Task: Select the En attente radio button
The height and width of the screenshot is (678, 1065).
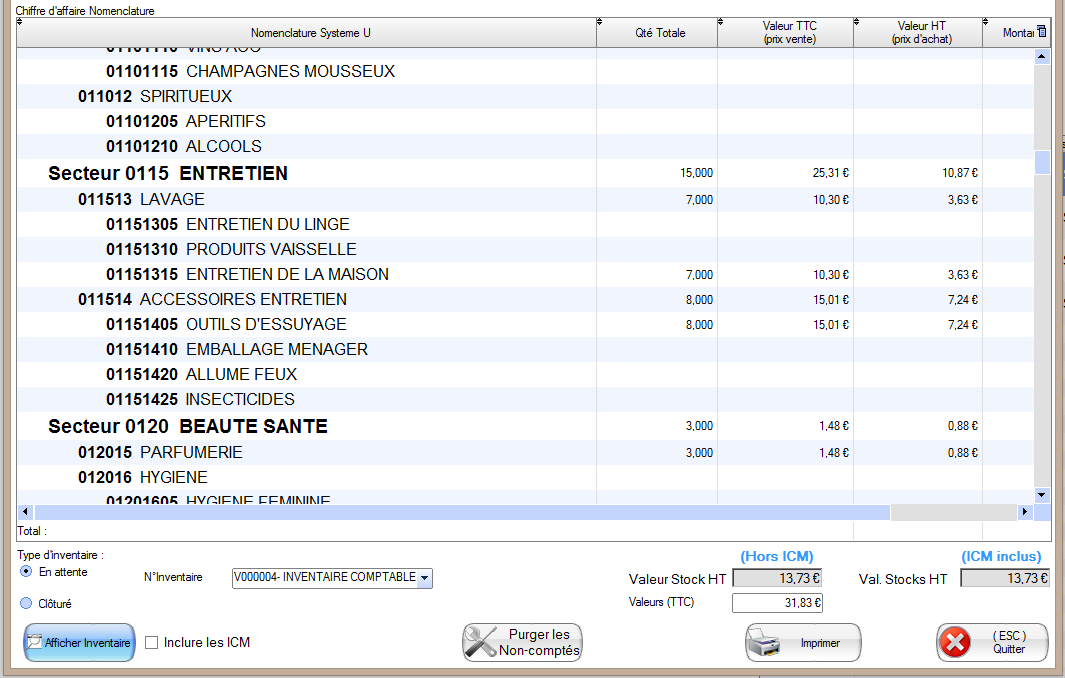Action: [26, 572]
